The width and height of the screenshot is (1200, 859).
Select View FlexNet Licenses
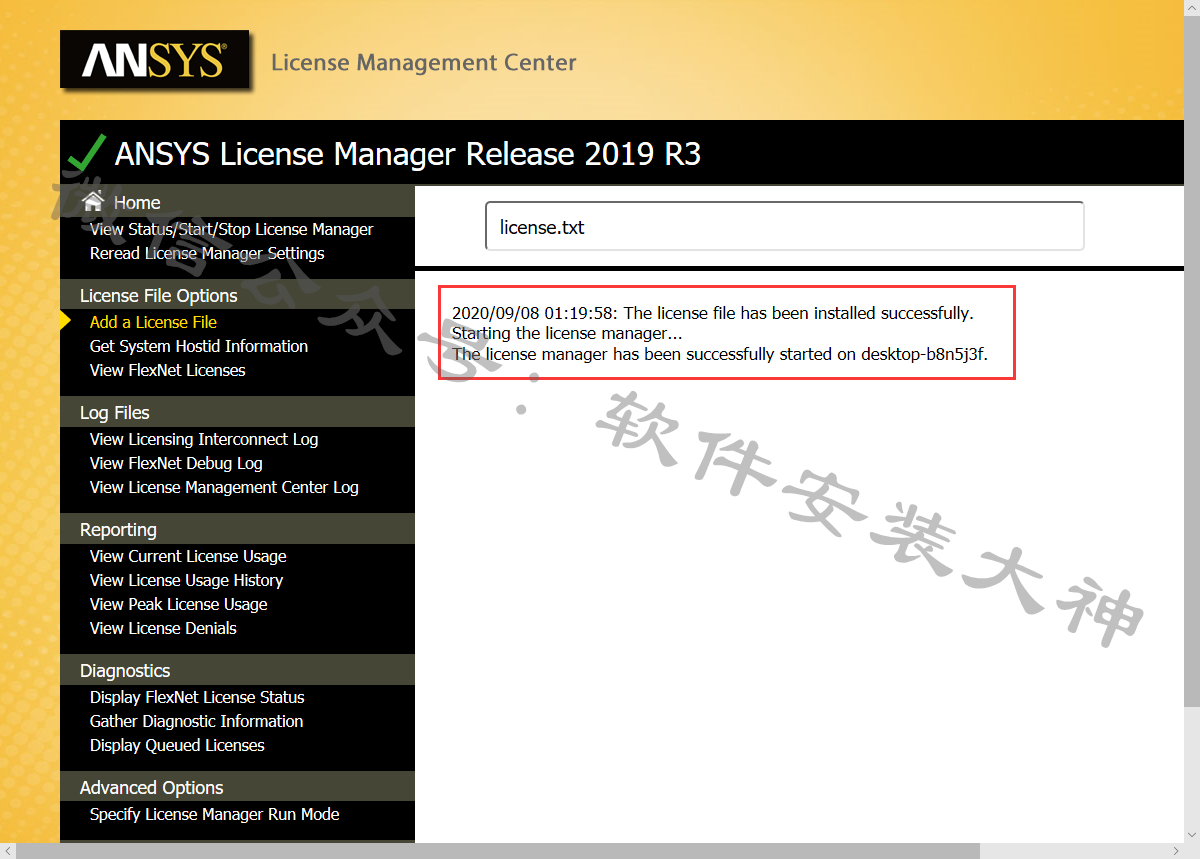167,370
